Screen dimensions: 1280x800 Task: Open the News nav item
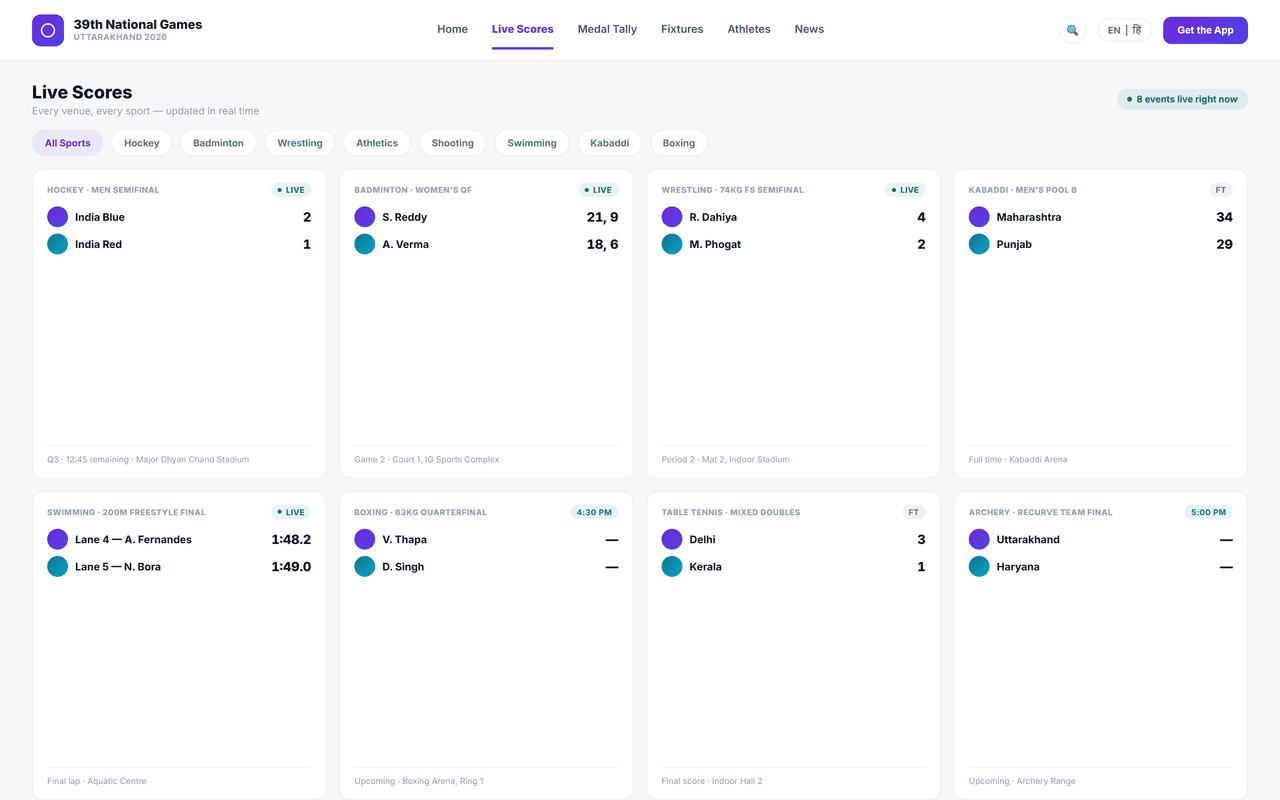click(809, 30)
